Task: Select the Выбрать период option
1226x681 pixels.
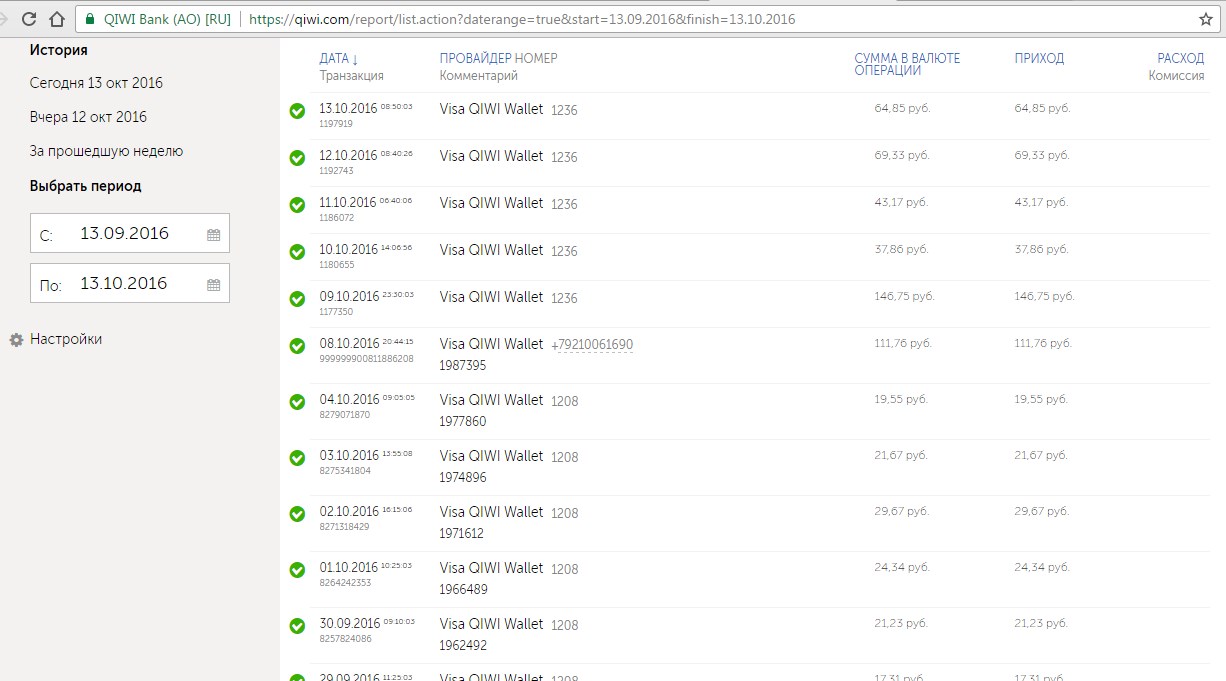Action: (85, 186)
